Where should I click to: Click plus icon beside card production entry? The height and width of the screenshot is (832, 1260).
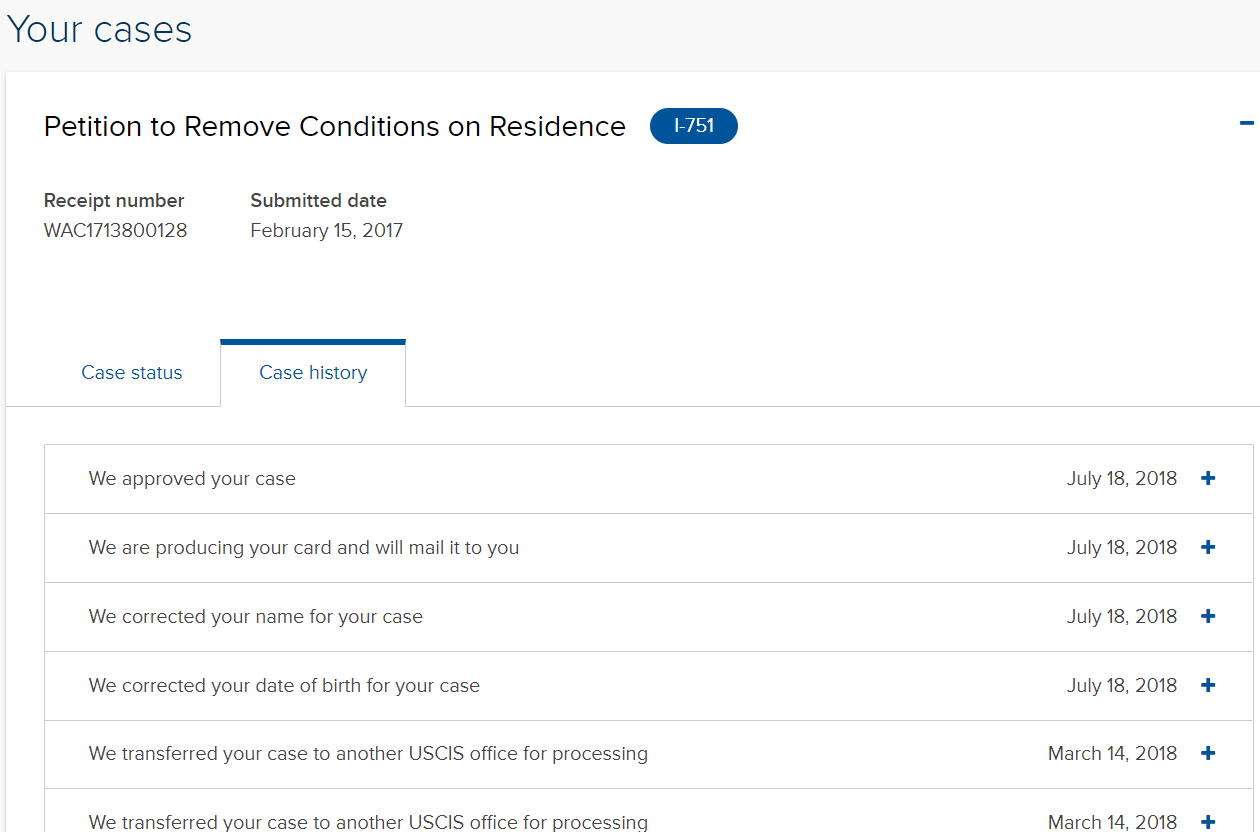click(x=1208, y=548)
